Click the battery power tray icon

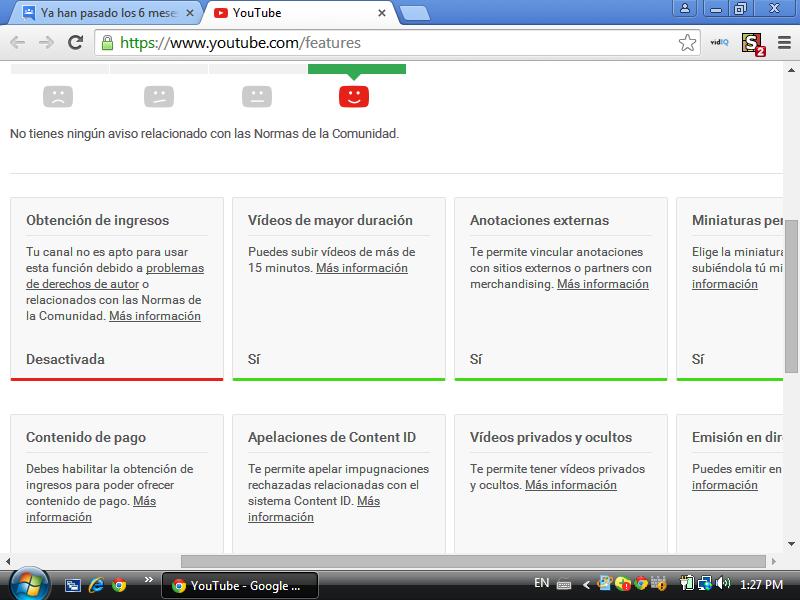click(x=687, y=583)
